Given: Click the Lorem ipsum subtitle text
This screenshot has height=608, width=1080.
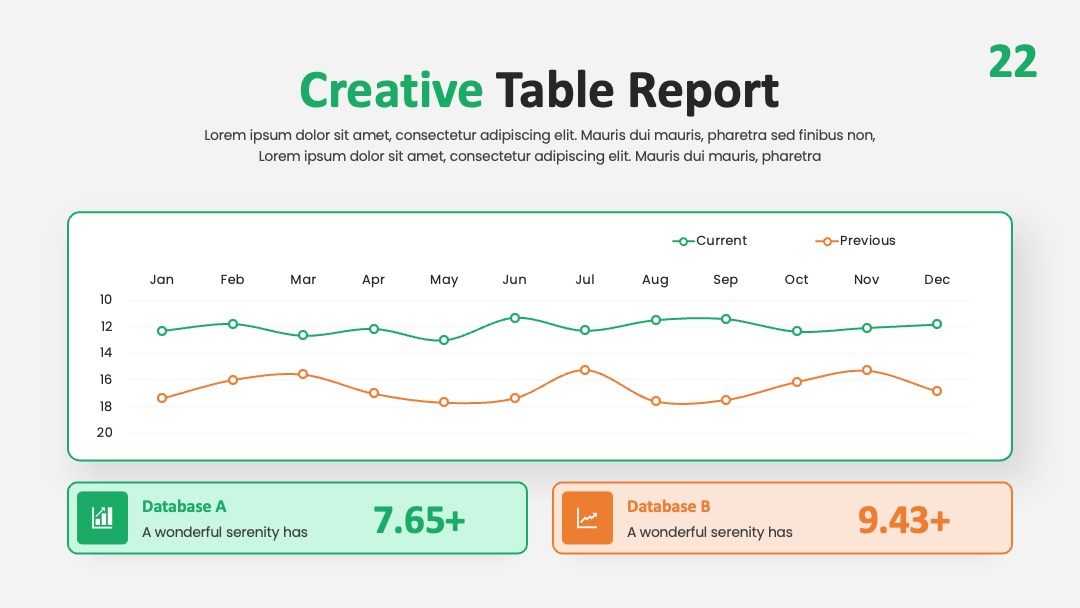Looking at the screenshot, I should (x=539, y=145).
